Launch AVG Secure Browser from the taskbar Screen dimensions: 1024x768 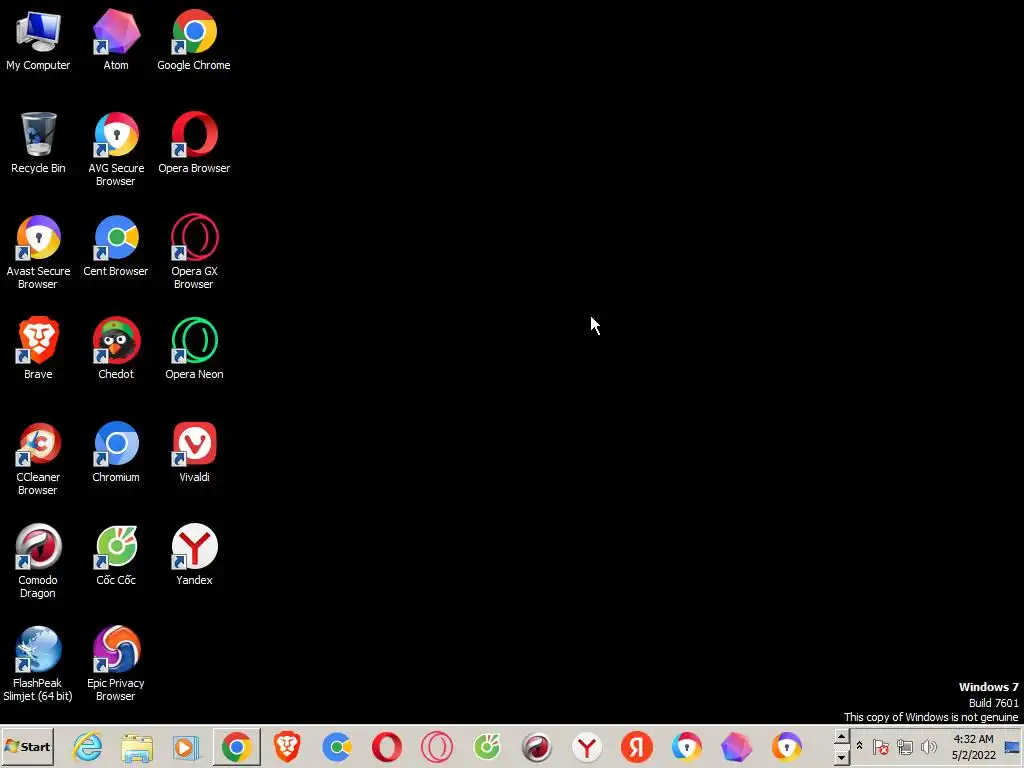[x=686, y=746]
